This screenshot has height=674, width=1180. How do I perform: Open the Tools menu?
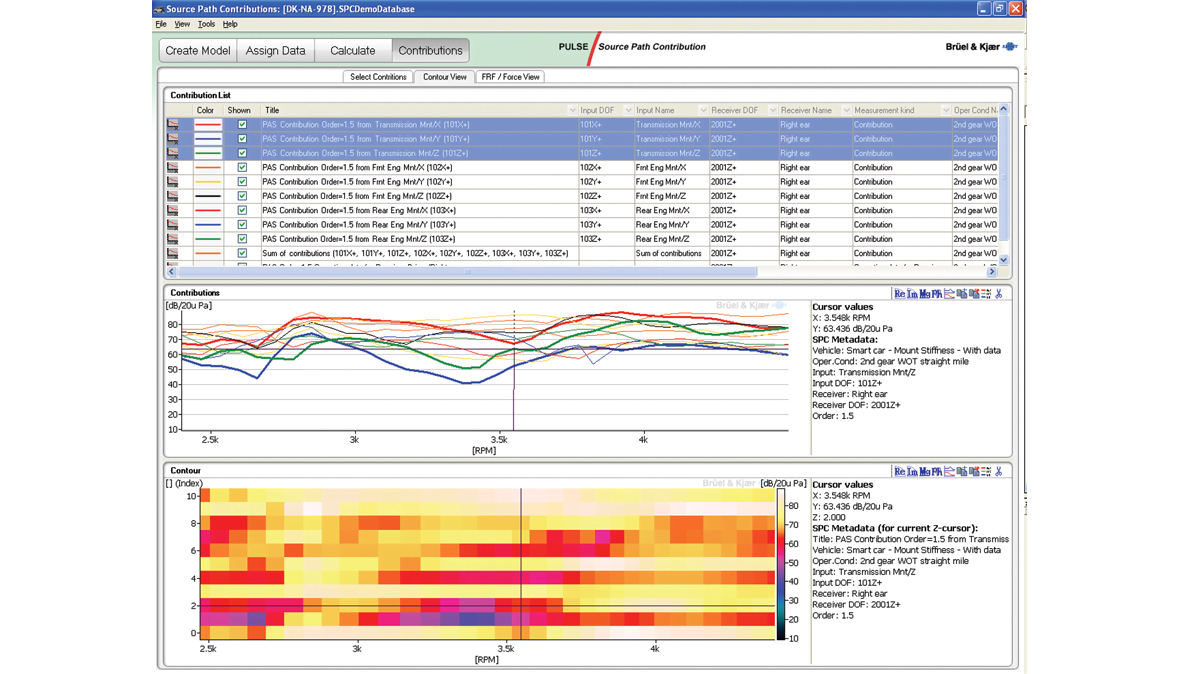point(205,23)
